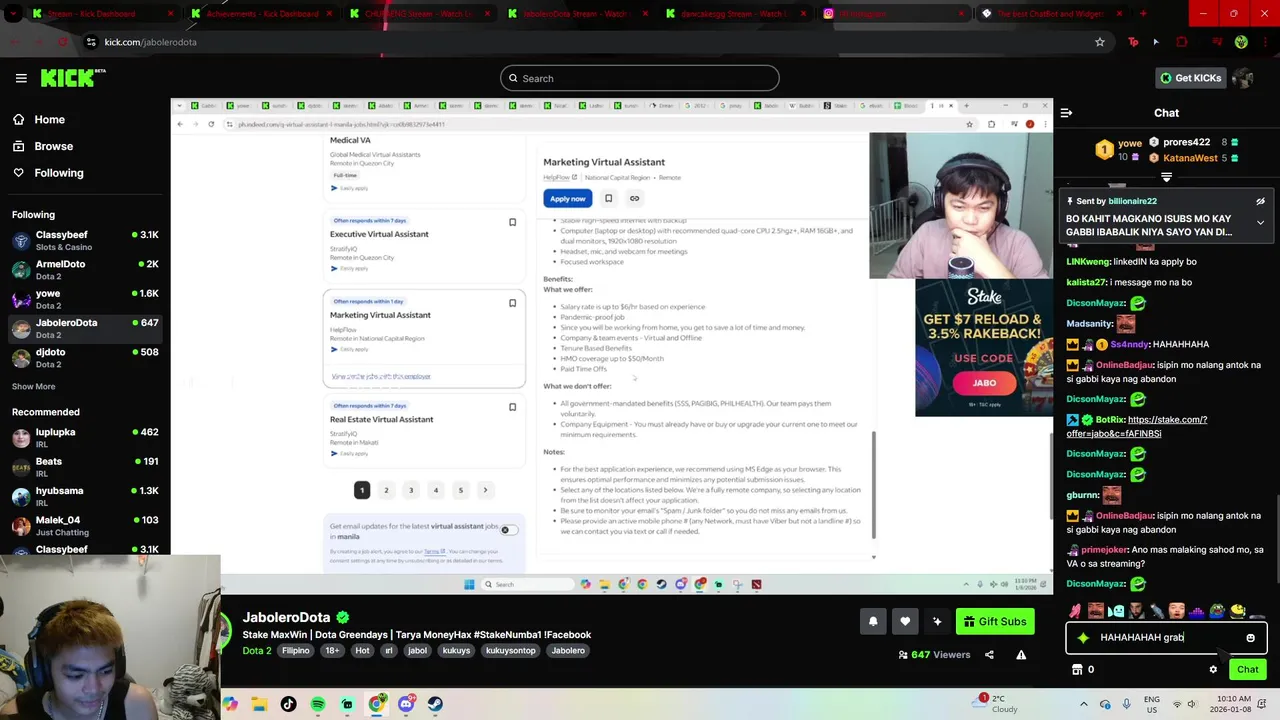Open the volume control in system tray
The image size is (1280, 720).
tap(1191, 704)
